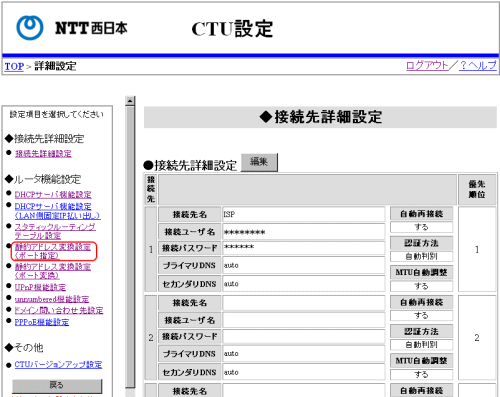This screenshot has width=500, height=397.
Task: Click the ◆その他 sidebar heading
Action: coord(24,348)
